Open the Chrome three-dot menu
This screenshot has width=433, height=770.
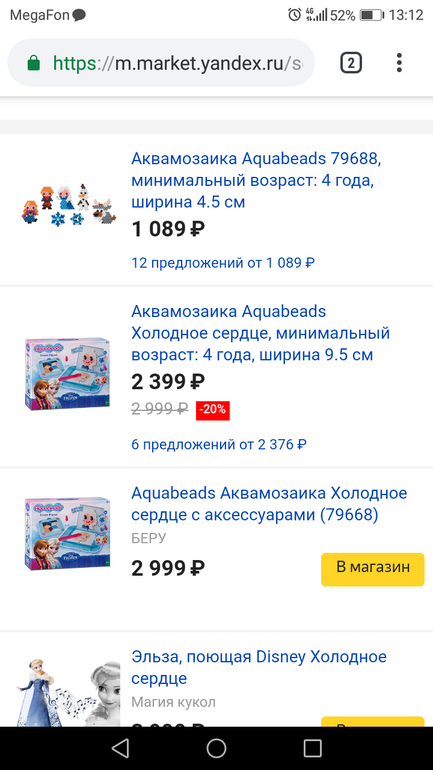(x=399, y=63)
